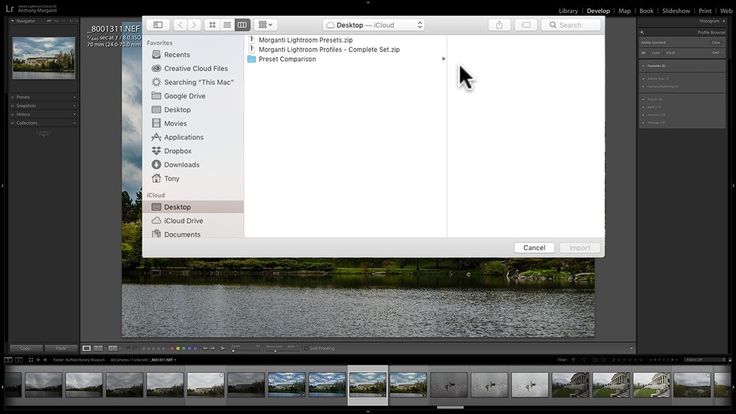Select the Preset Comparison folder

coord(287,59)
